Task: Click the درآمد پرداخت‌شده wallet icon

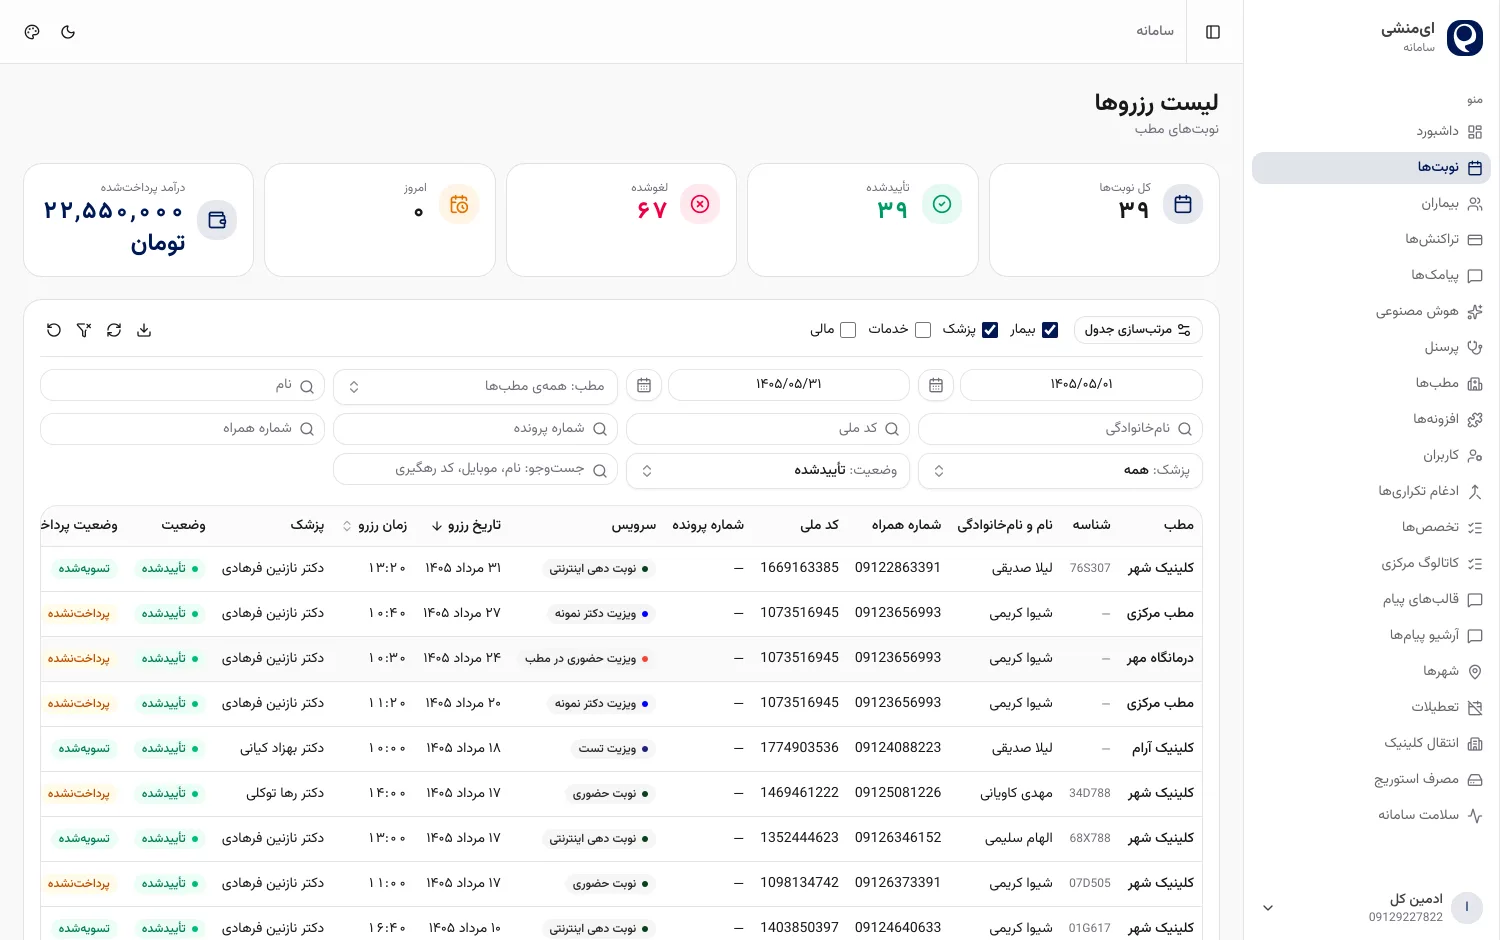Action: 217,220
